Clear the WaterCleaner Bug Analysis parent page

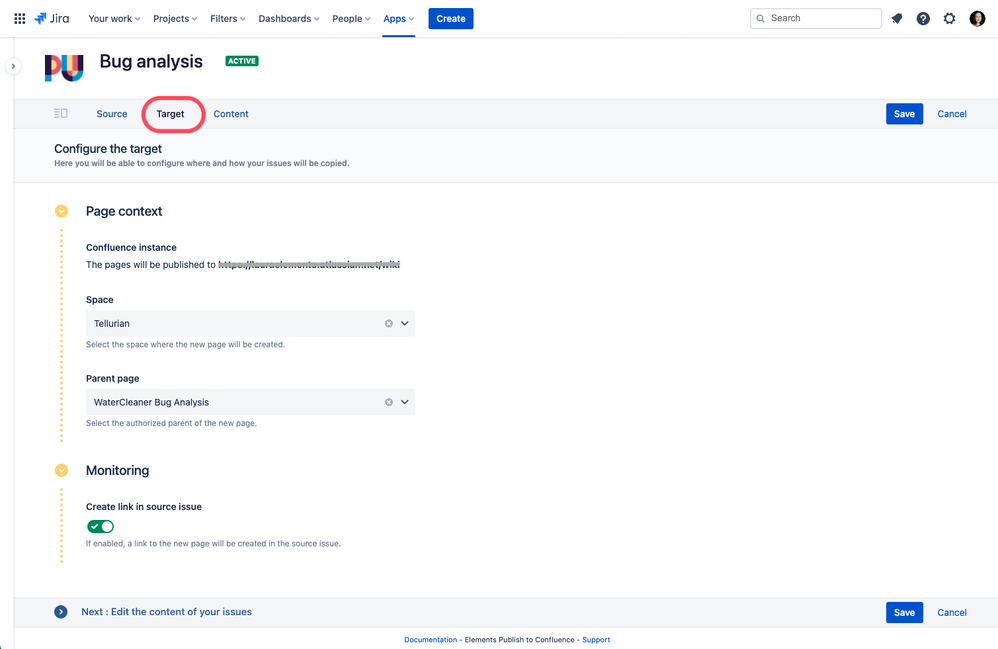[x=389, y=401]
